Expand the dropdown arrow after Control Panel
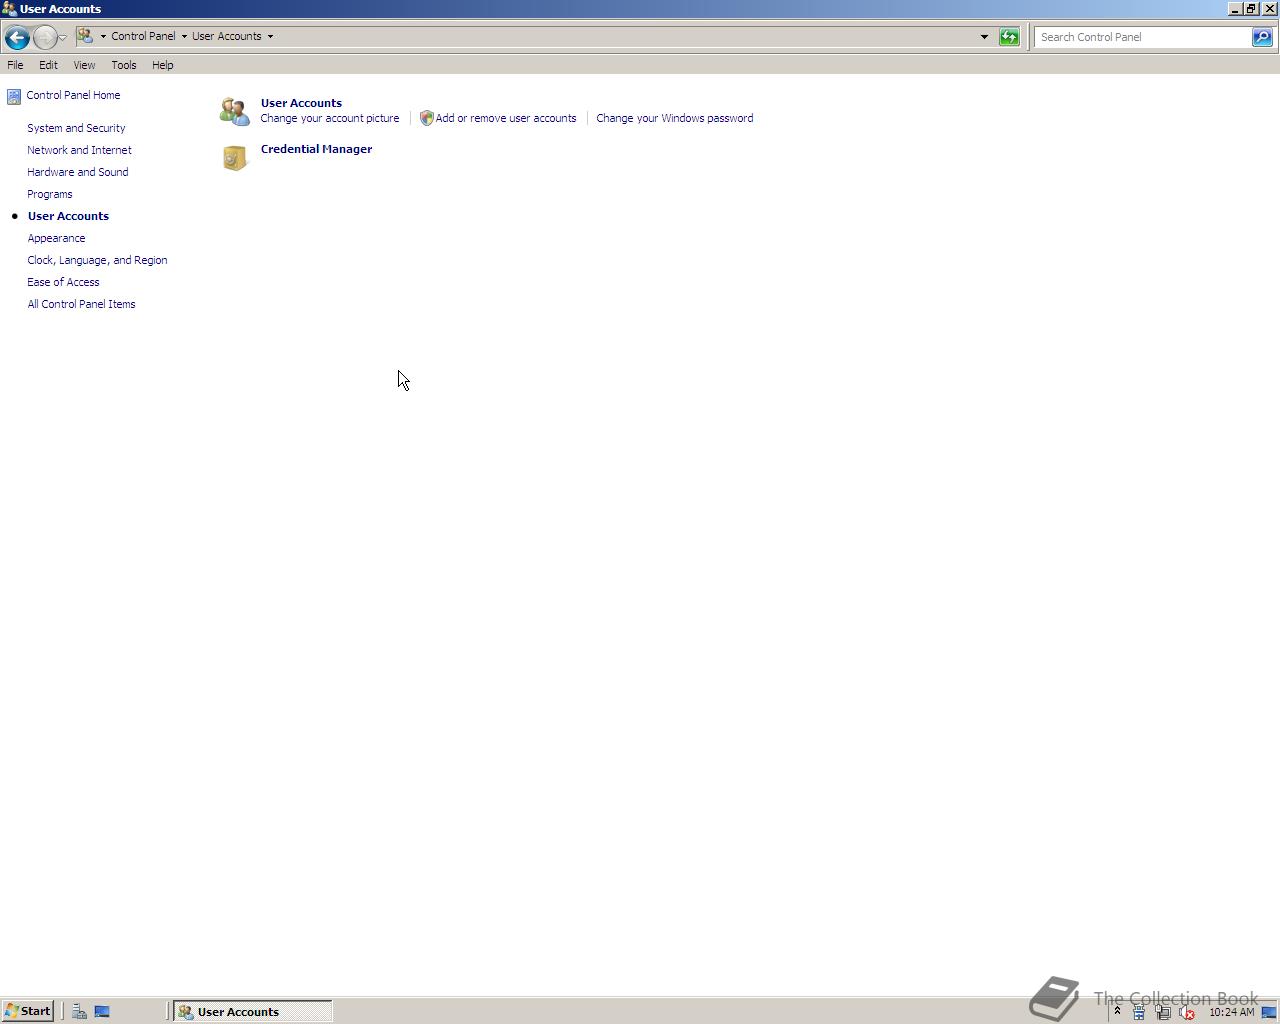Image resolution: width=1280 pixels, height=1024 pixels. point(184,36)
